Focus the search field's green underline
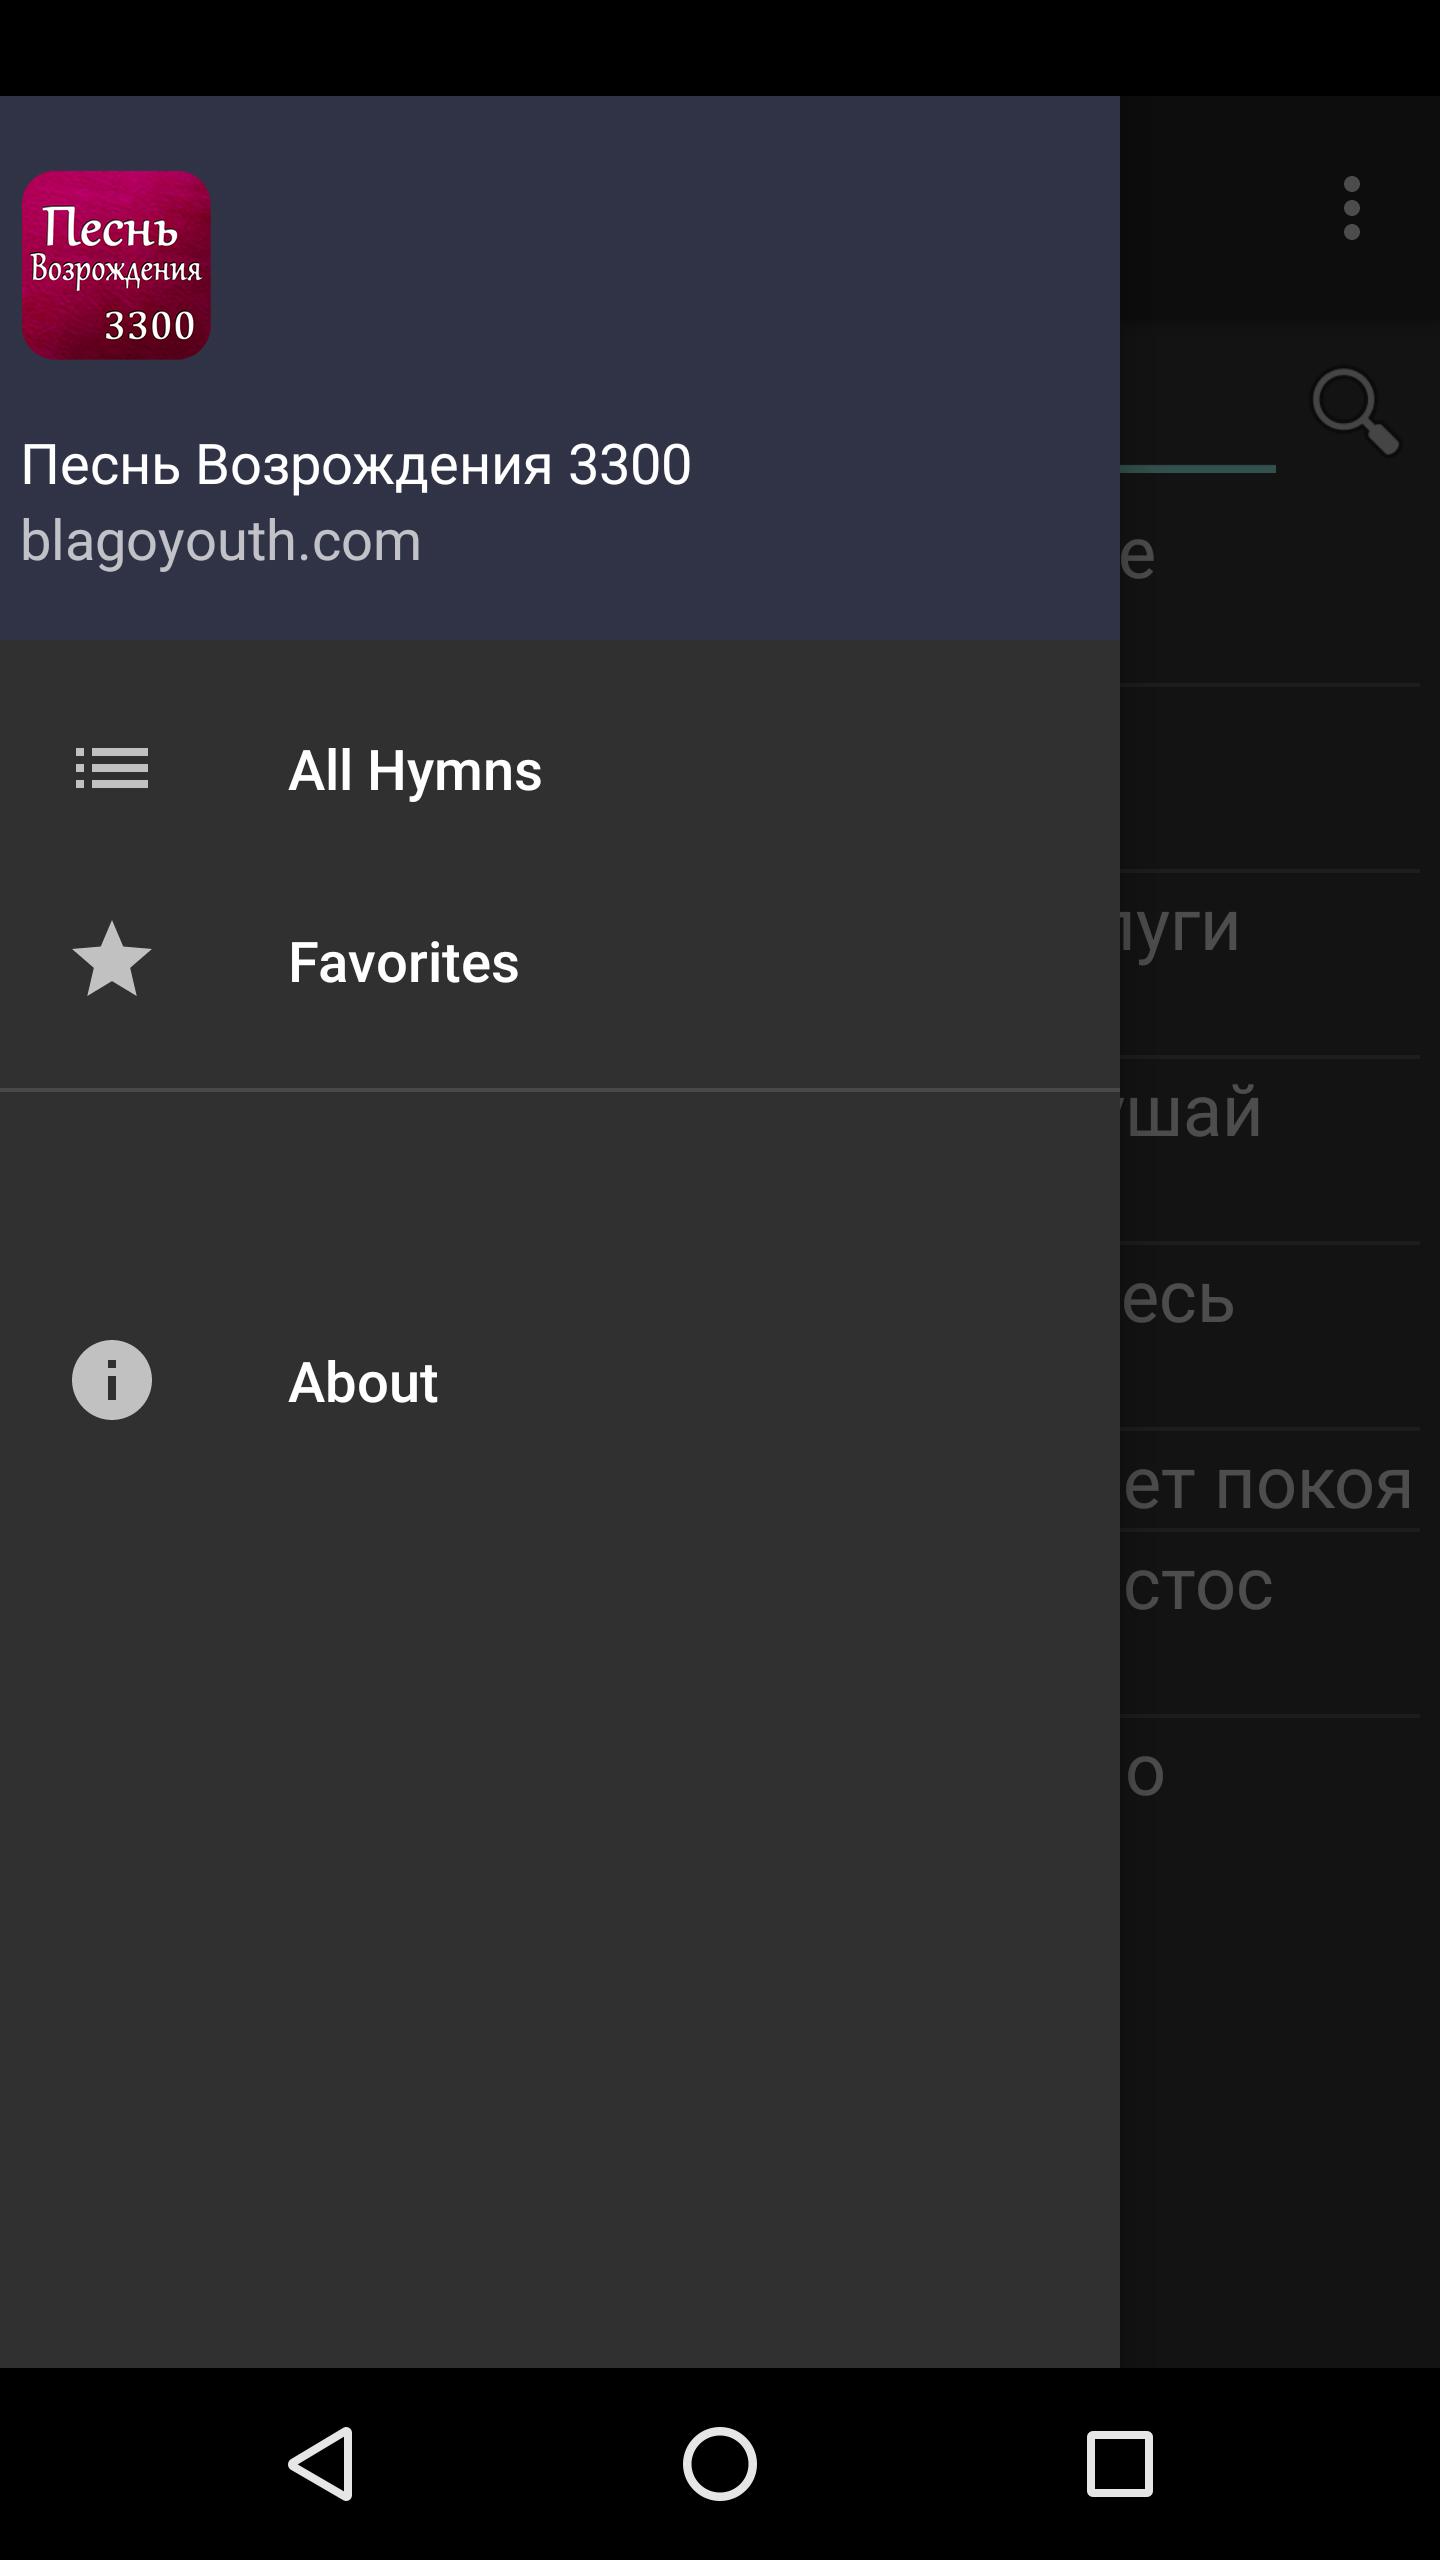Image resolution: width=1440 pixels, height=2560 pixels. tap(1198, 468)
